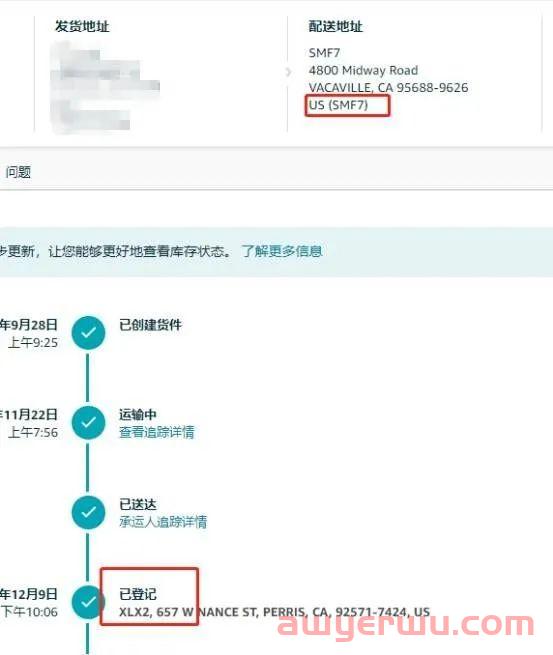Viewport: 553px width, 655px height.
Task: Open the 了解更多信息 link
Action: pos(282,251)
